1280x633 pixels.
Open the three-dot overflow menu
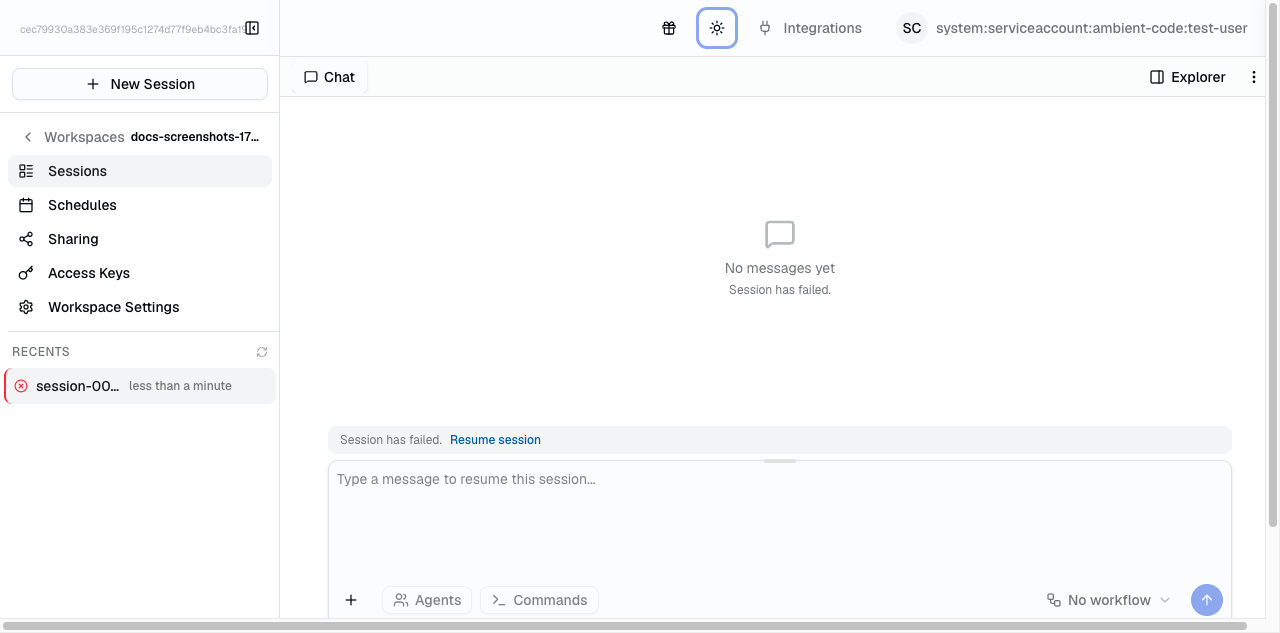coord(1254,77)
